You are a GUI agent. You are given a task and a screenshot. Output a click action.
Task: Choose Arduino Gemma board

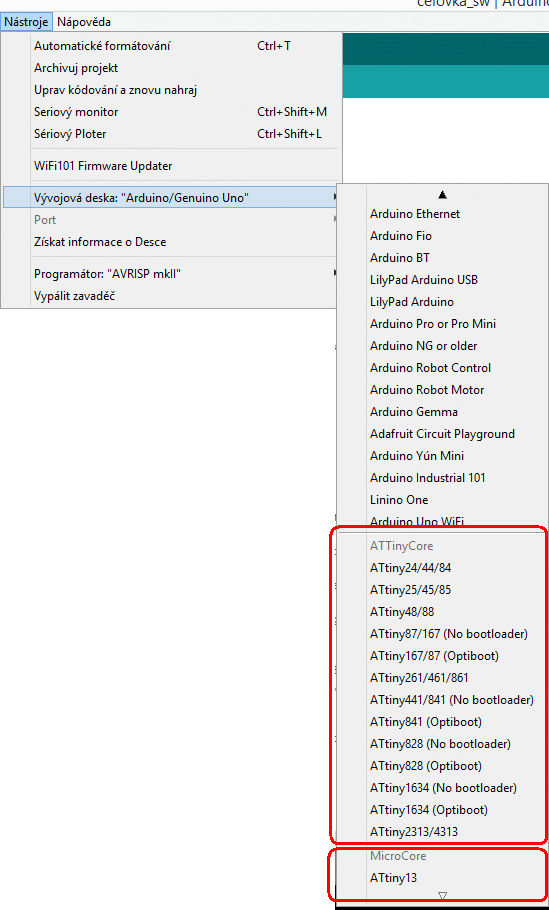coord(442,413)
